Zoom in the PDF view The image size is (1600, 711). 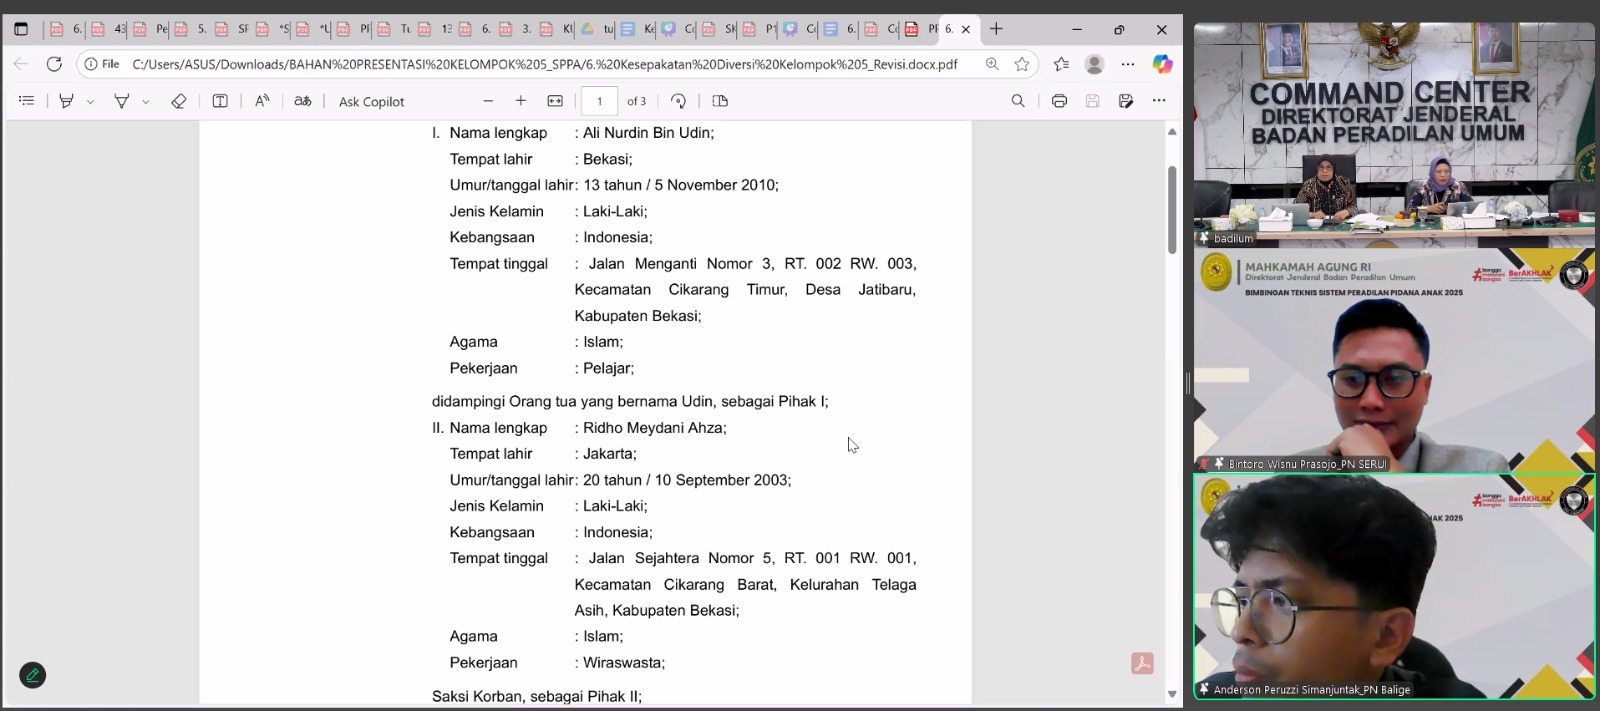(x=521, y=101)
